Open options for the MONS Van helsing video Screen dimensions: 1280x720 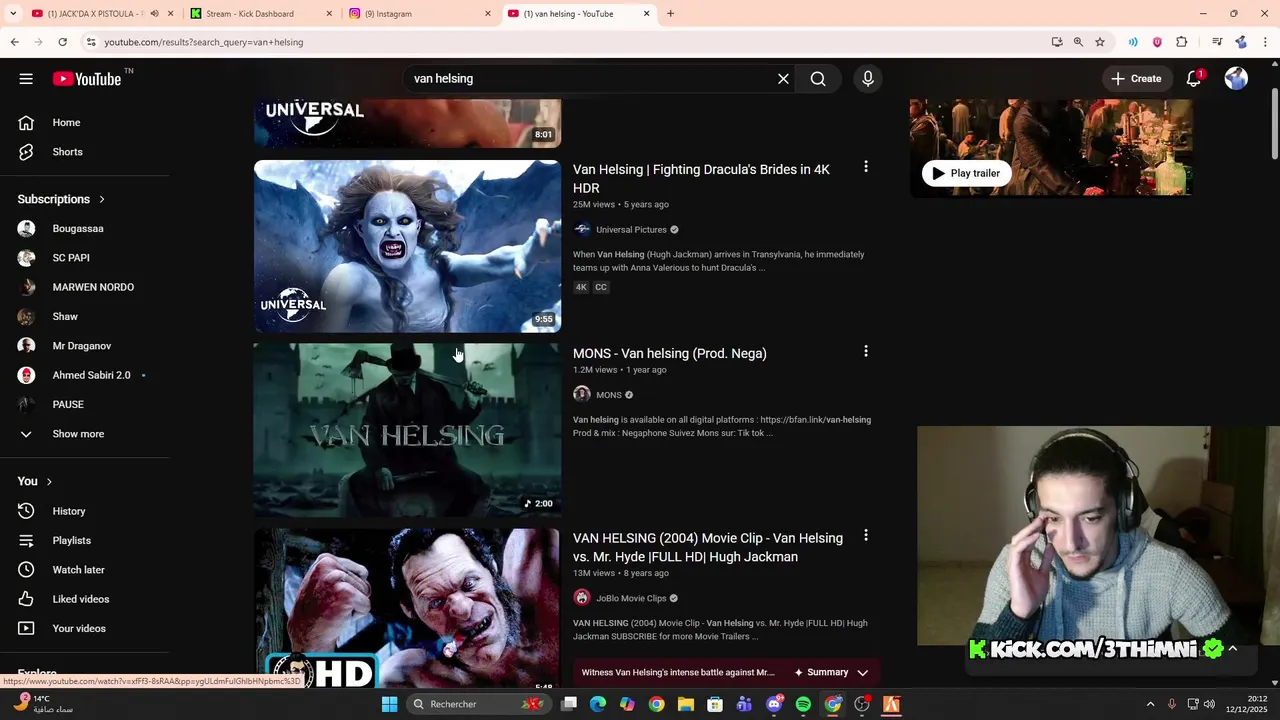tap(866, 351)
